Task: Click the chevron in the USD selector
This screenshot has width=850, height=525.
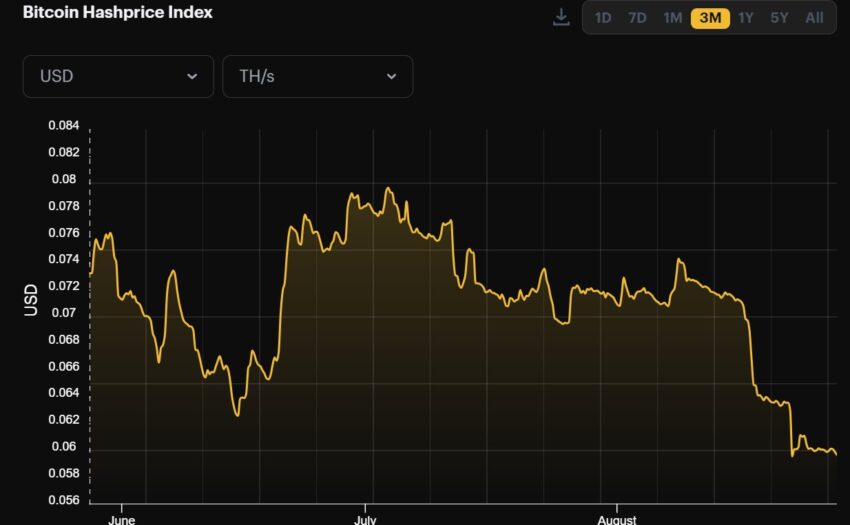Action: [x=192, y=77]
